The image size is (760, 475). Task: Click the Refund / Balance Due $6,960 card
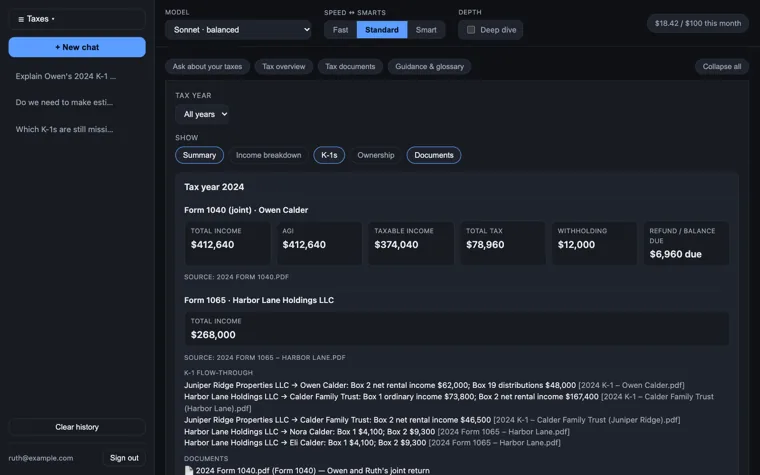[686, 243]
